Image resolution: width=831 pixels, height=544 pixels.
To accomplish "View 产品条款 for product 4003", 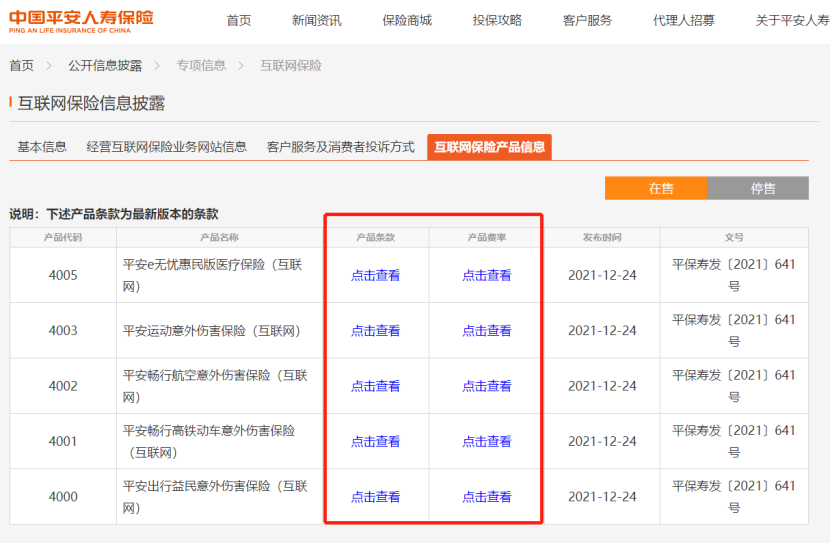I will click(375, 331).
